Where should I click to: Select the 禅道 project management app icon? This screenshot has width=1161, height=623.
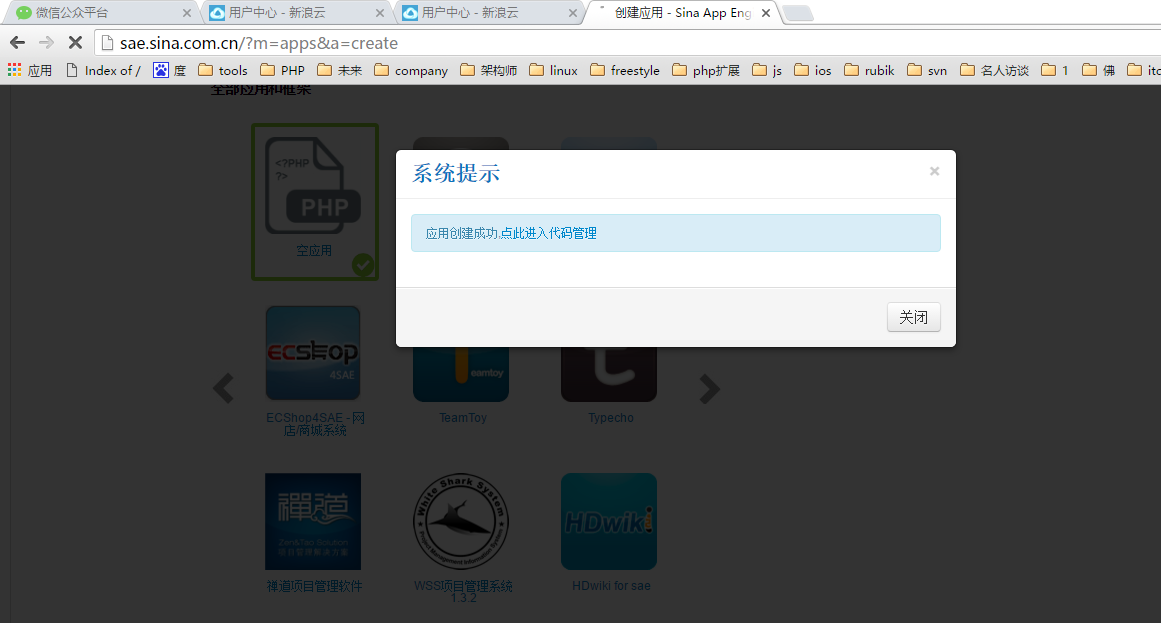[313, 521]
